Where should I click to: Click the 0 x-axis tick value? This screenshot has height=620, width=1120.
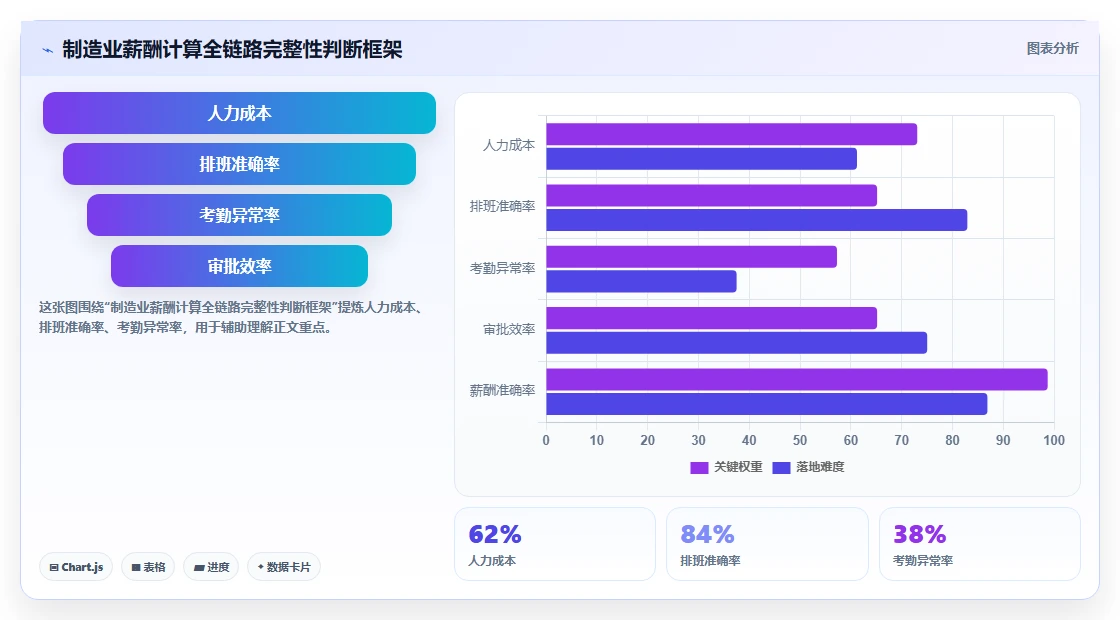(x=546, y=441)
